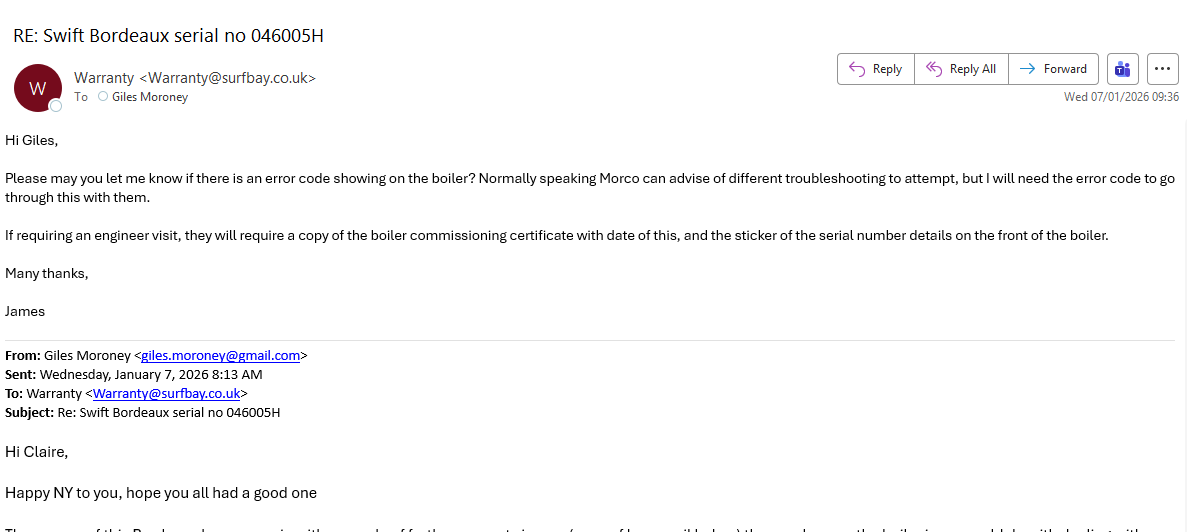Open the More actions ellipsis menu
This screenshot has width=1187, height=532.
(x=1162, y=69)
